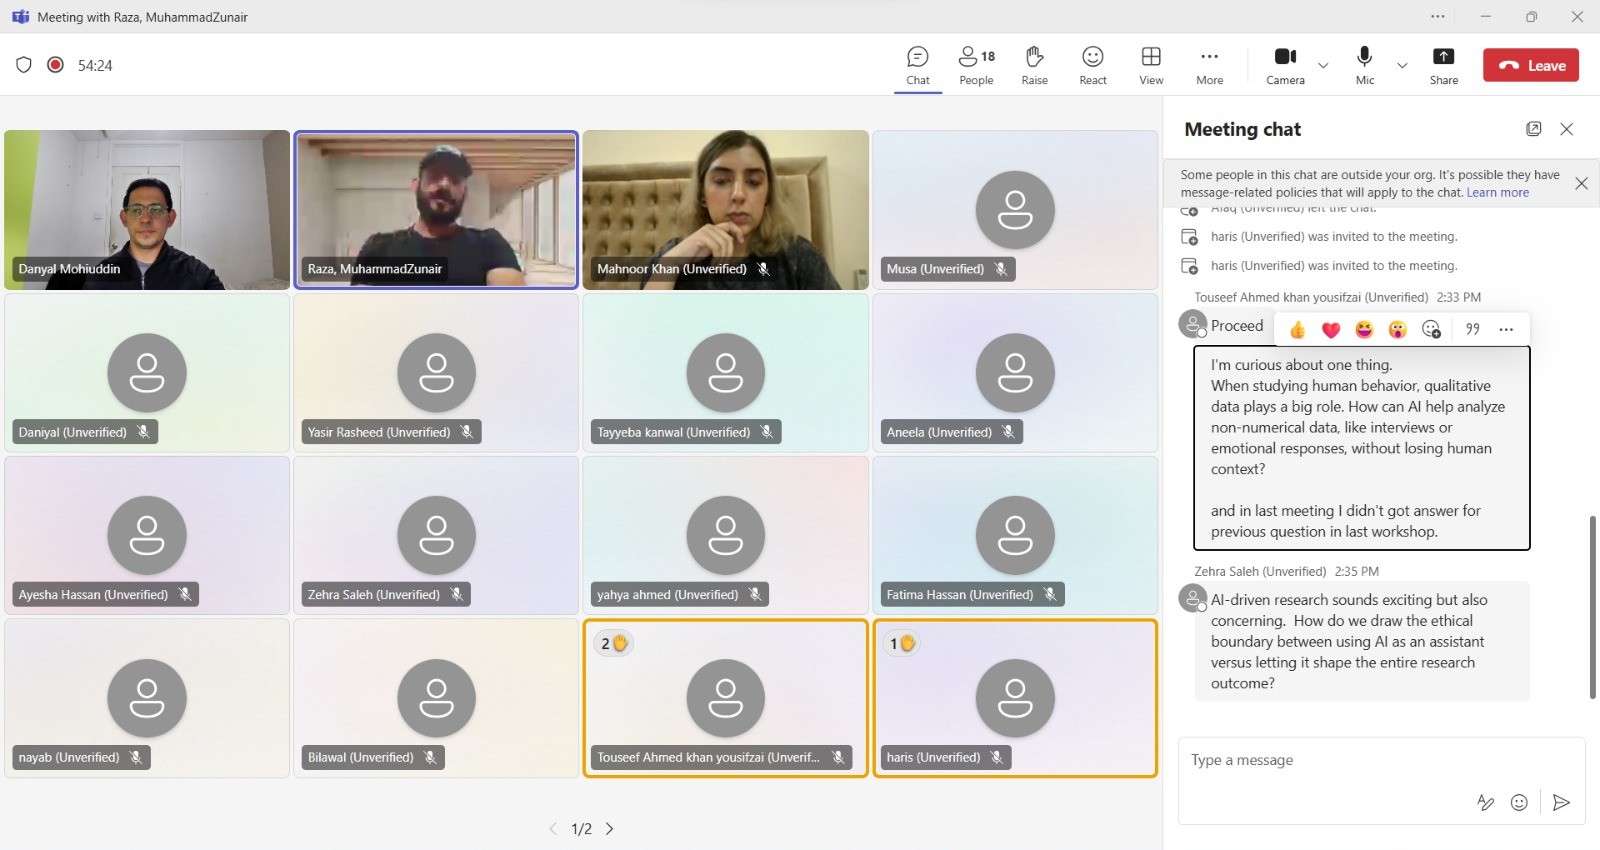Viewport: 1600px width, 850px height.
Task: Click Touseef Ahmed khan yousifzai avatar tile
Action: tap(726, 698)
